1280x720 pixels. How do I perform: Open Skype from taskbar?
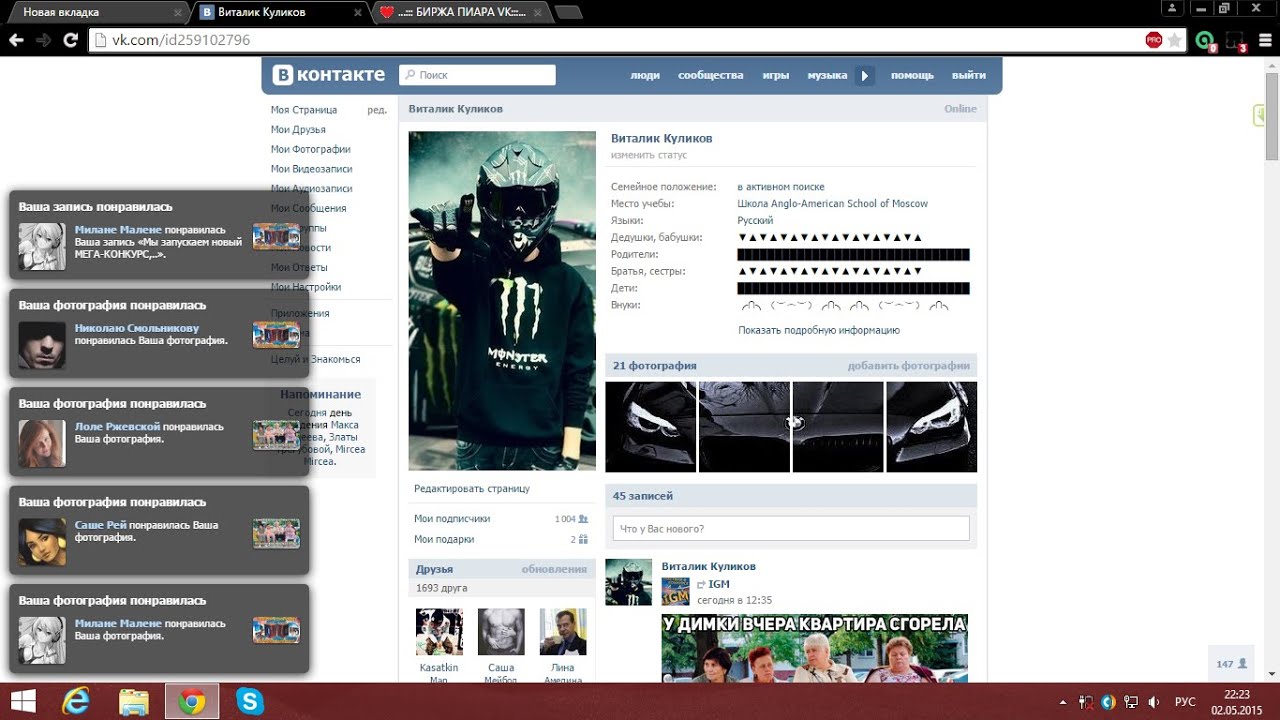tap(250, 701)
